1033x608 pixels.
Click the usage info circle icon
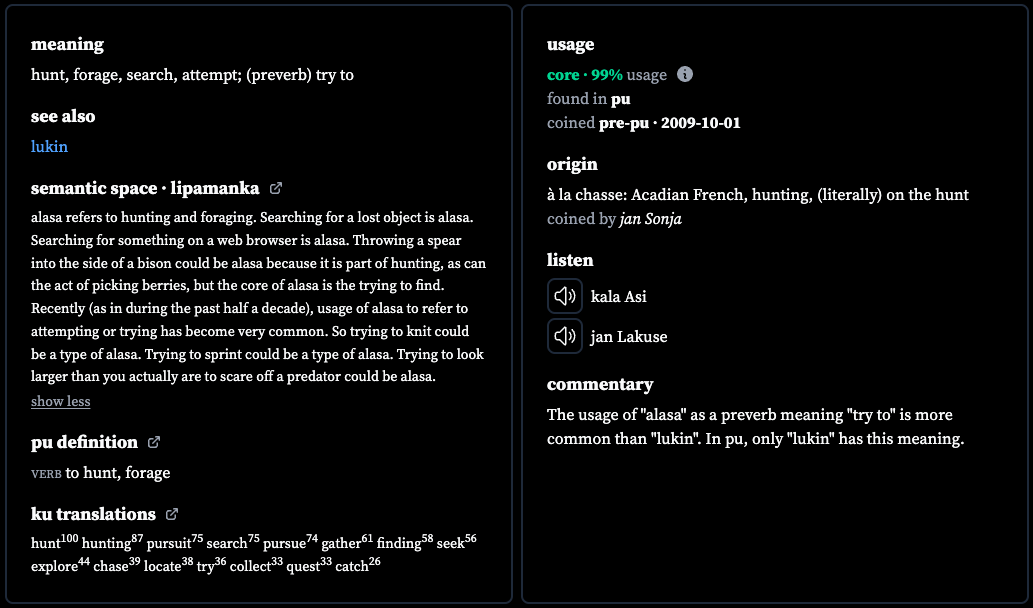click(x=685, y=74)
